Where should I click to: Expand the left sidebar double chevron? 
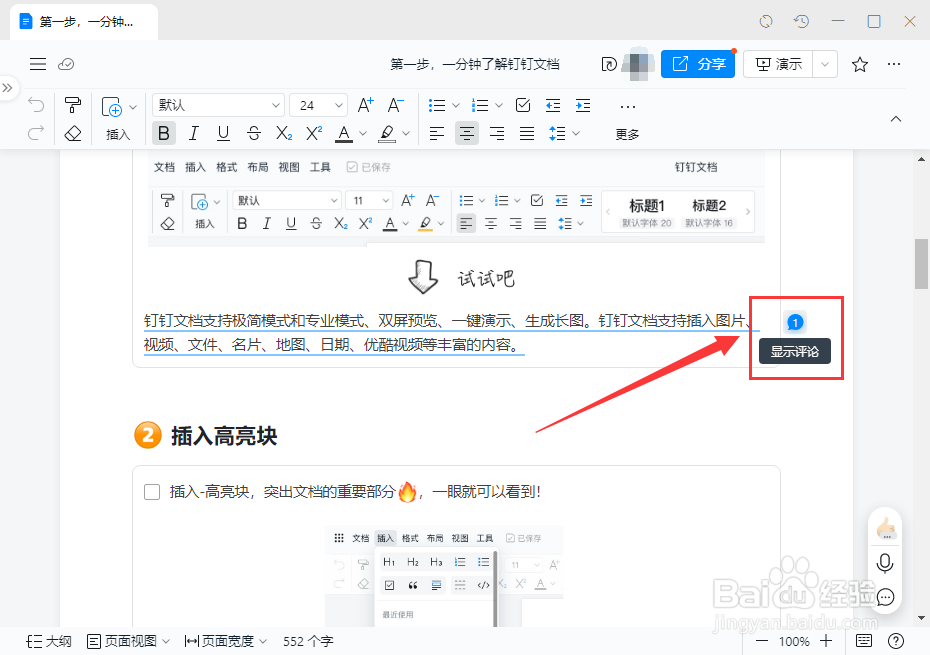point(7,88)
